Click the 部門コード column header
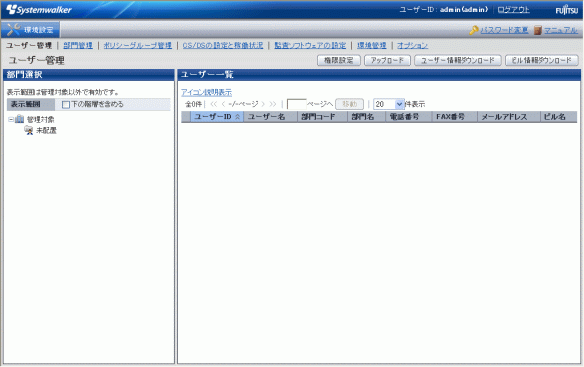 pyautogui.click(x=323, y=117)
